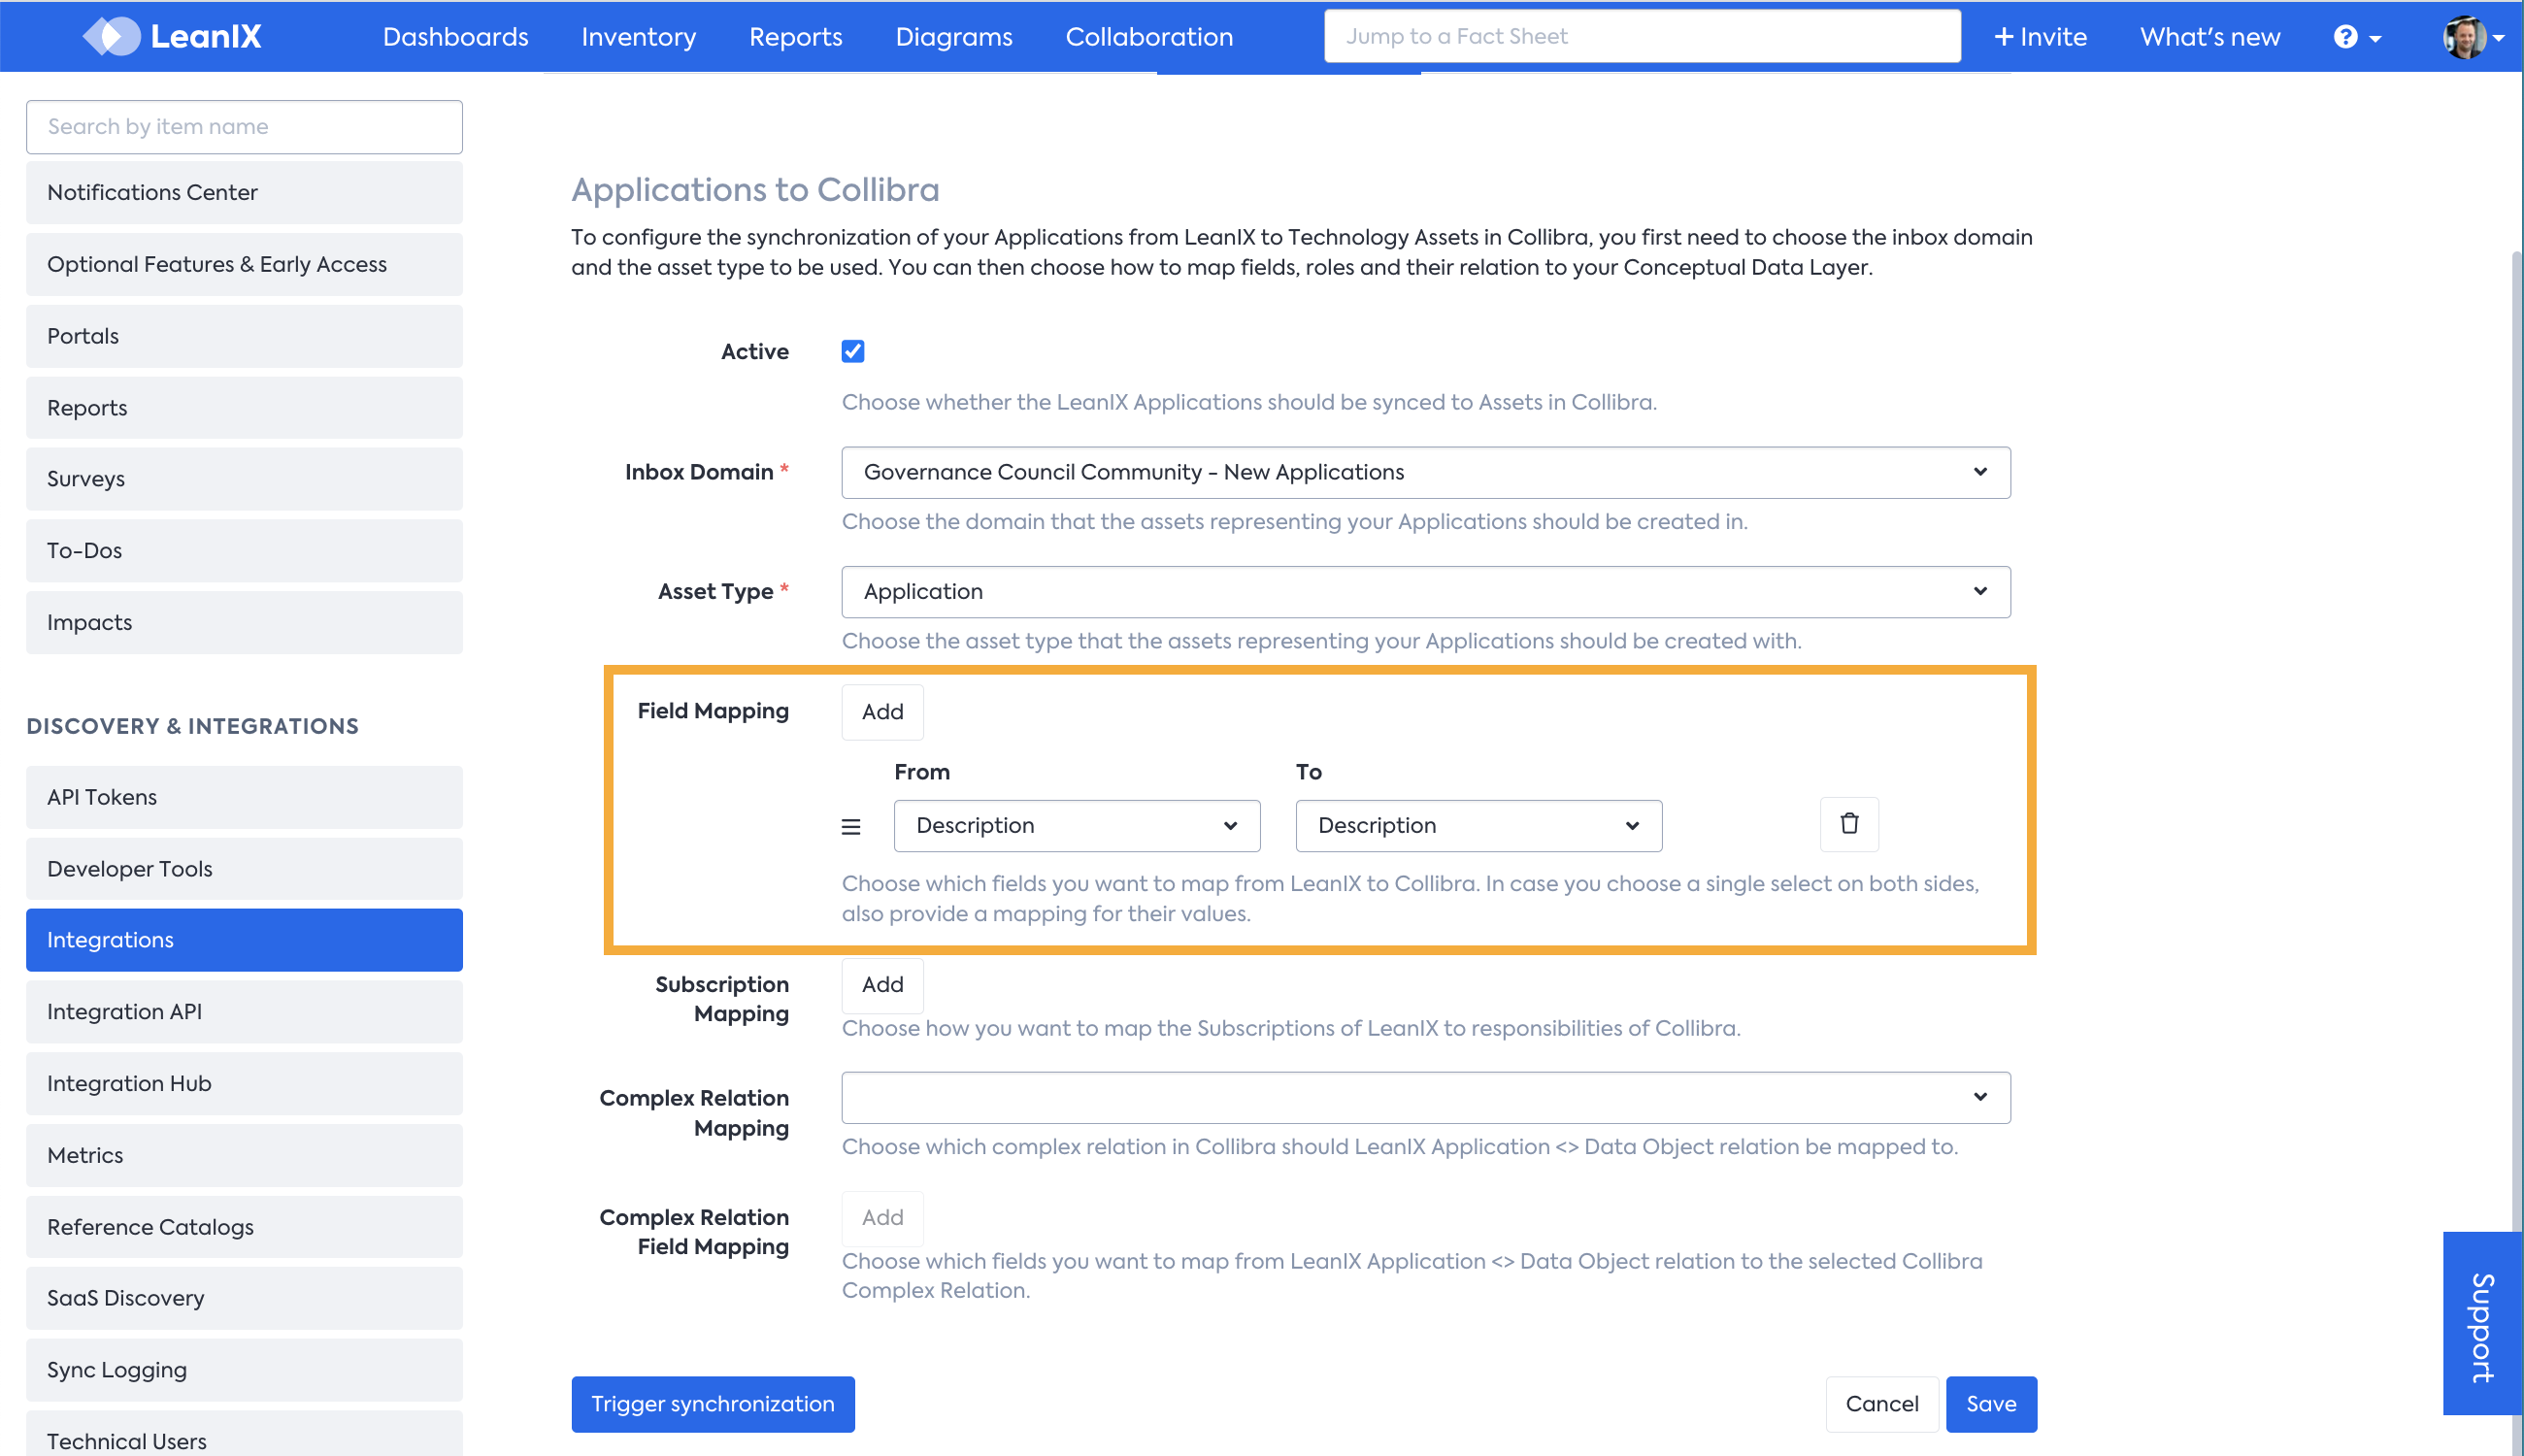
Task: Open the Complex Relation Mapping dropdown
Action: tap(1425, 1097)
